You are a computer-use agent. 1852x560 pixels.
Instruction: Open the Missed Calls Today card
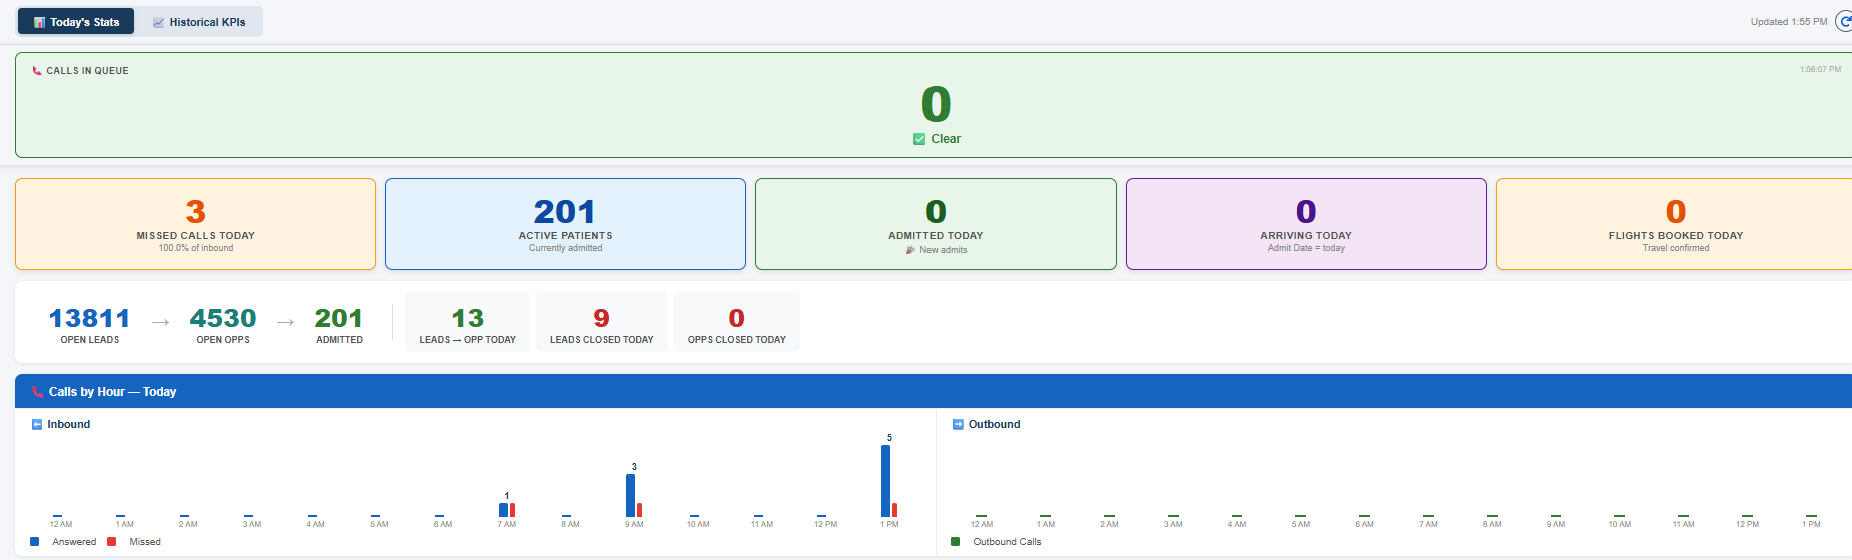pyautogui.click(x=196, y=224)
